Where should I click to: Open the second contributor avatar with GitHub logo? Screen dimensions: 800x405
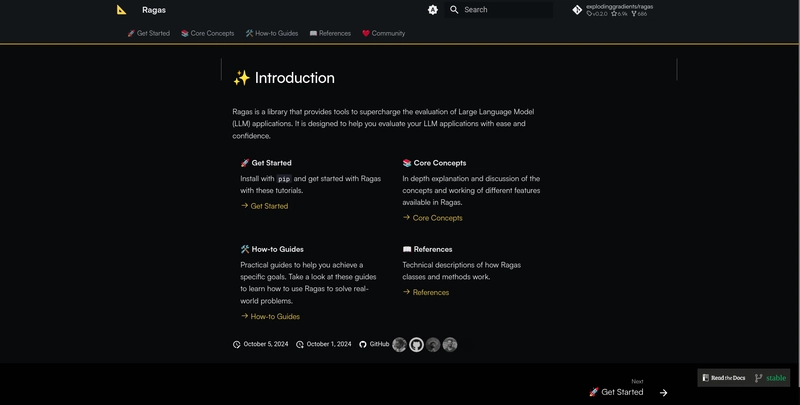[416, 345]
